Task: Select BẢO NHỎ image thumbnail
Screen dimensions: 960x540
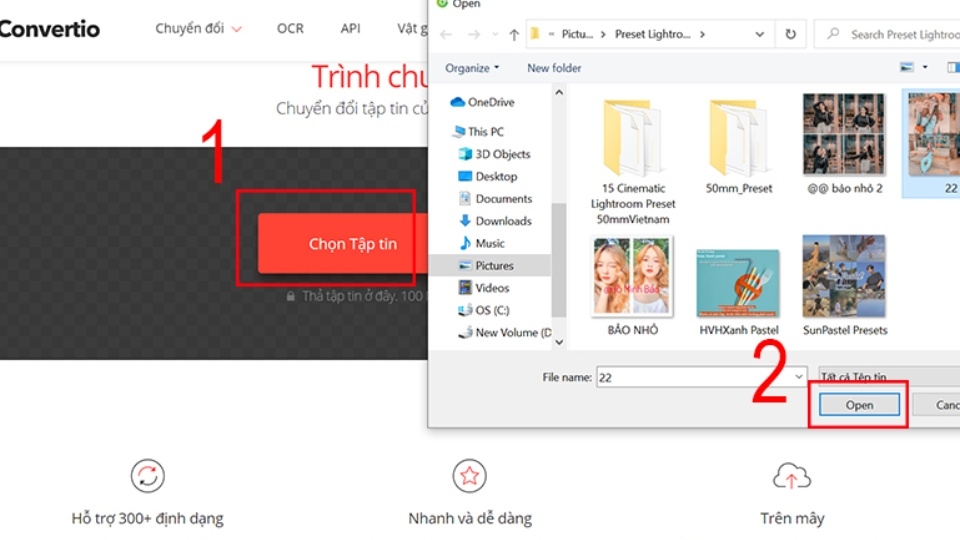Action: pyautogui.click(x=632, y=286)
